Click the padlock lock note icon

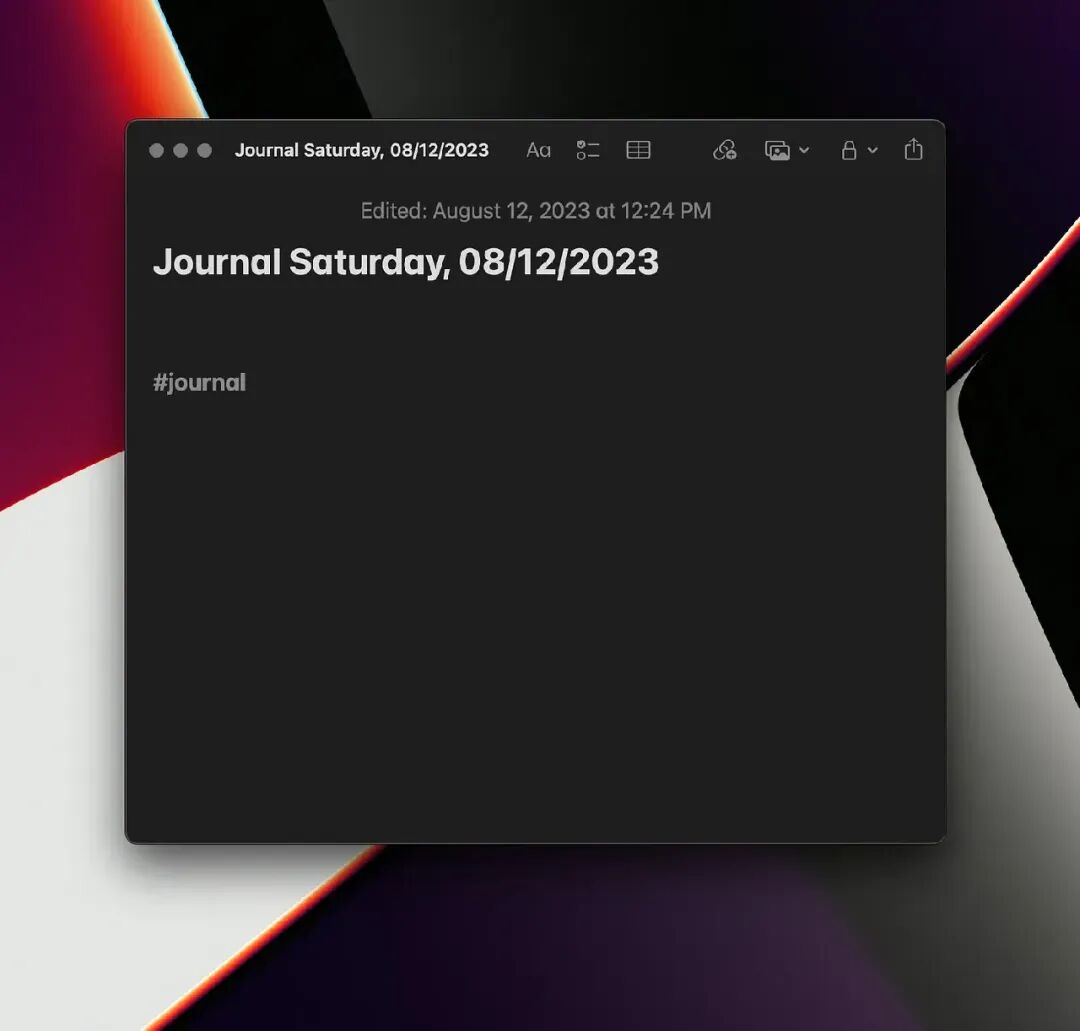849,150
